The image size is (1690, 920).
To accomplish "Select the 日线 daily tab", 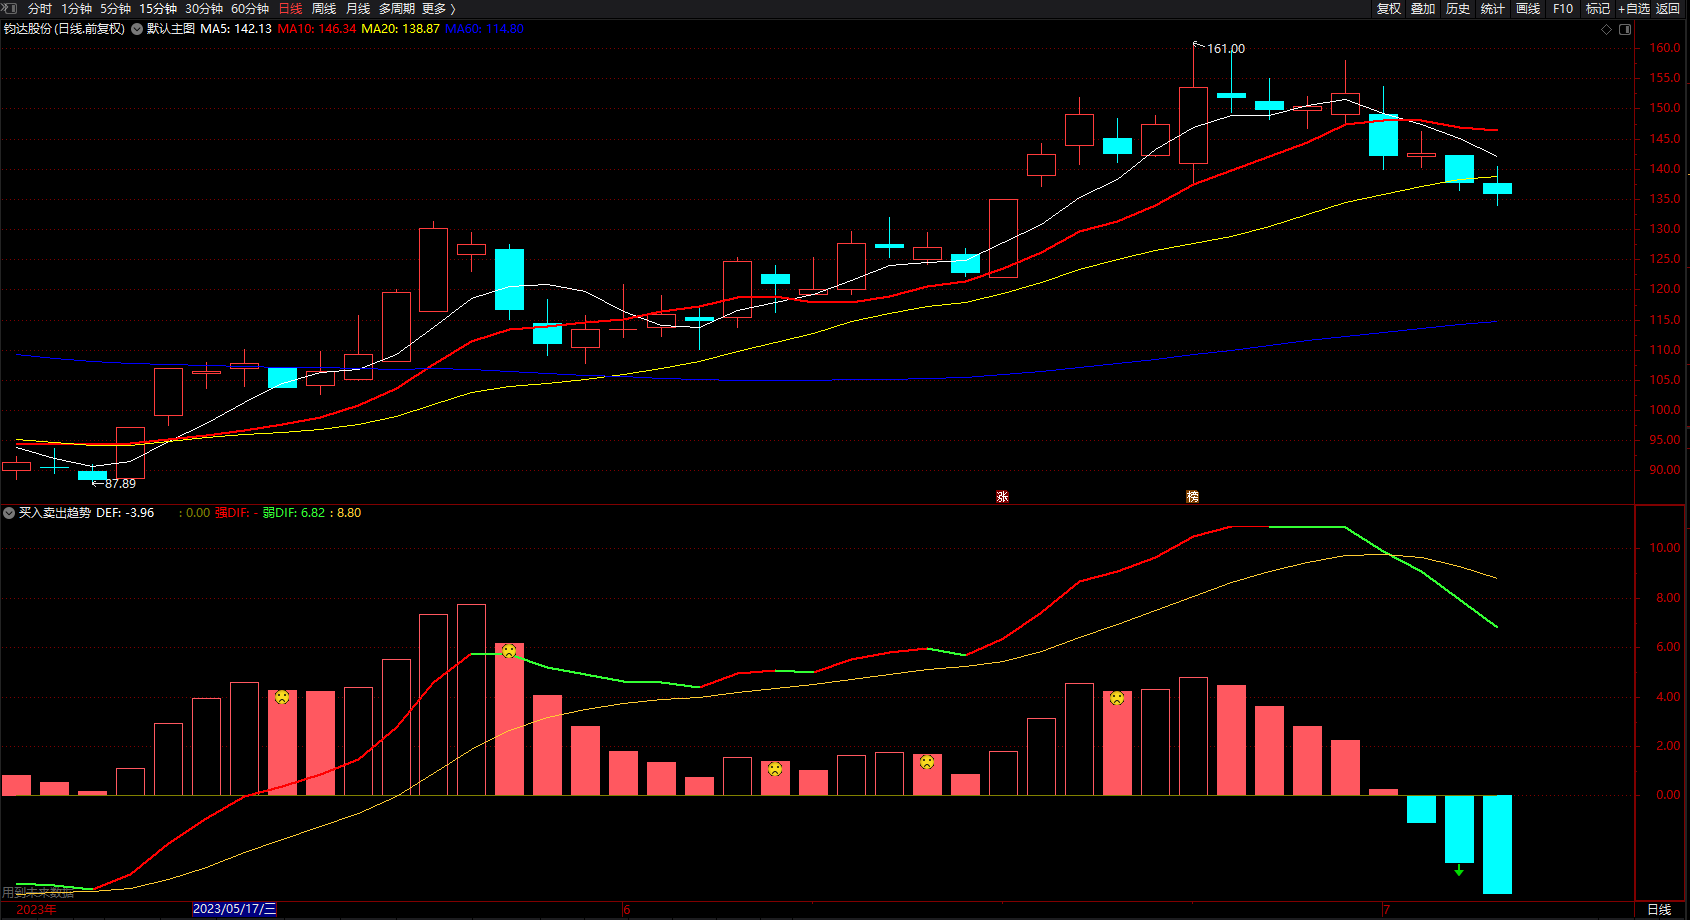I will (x=290, y=8).
